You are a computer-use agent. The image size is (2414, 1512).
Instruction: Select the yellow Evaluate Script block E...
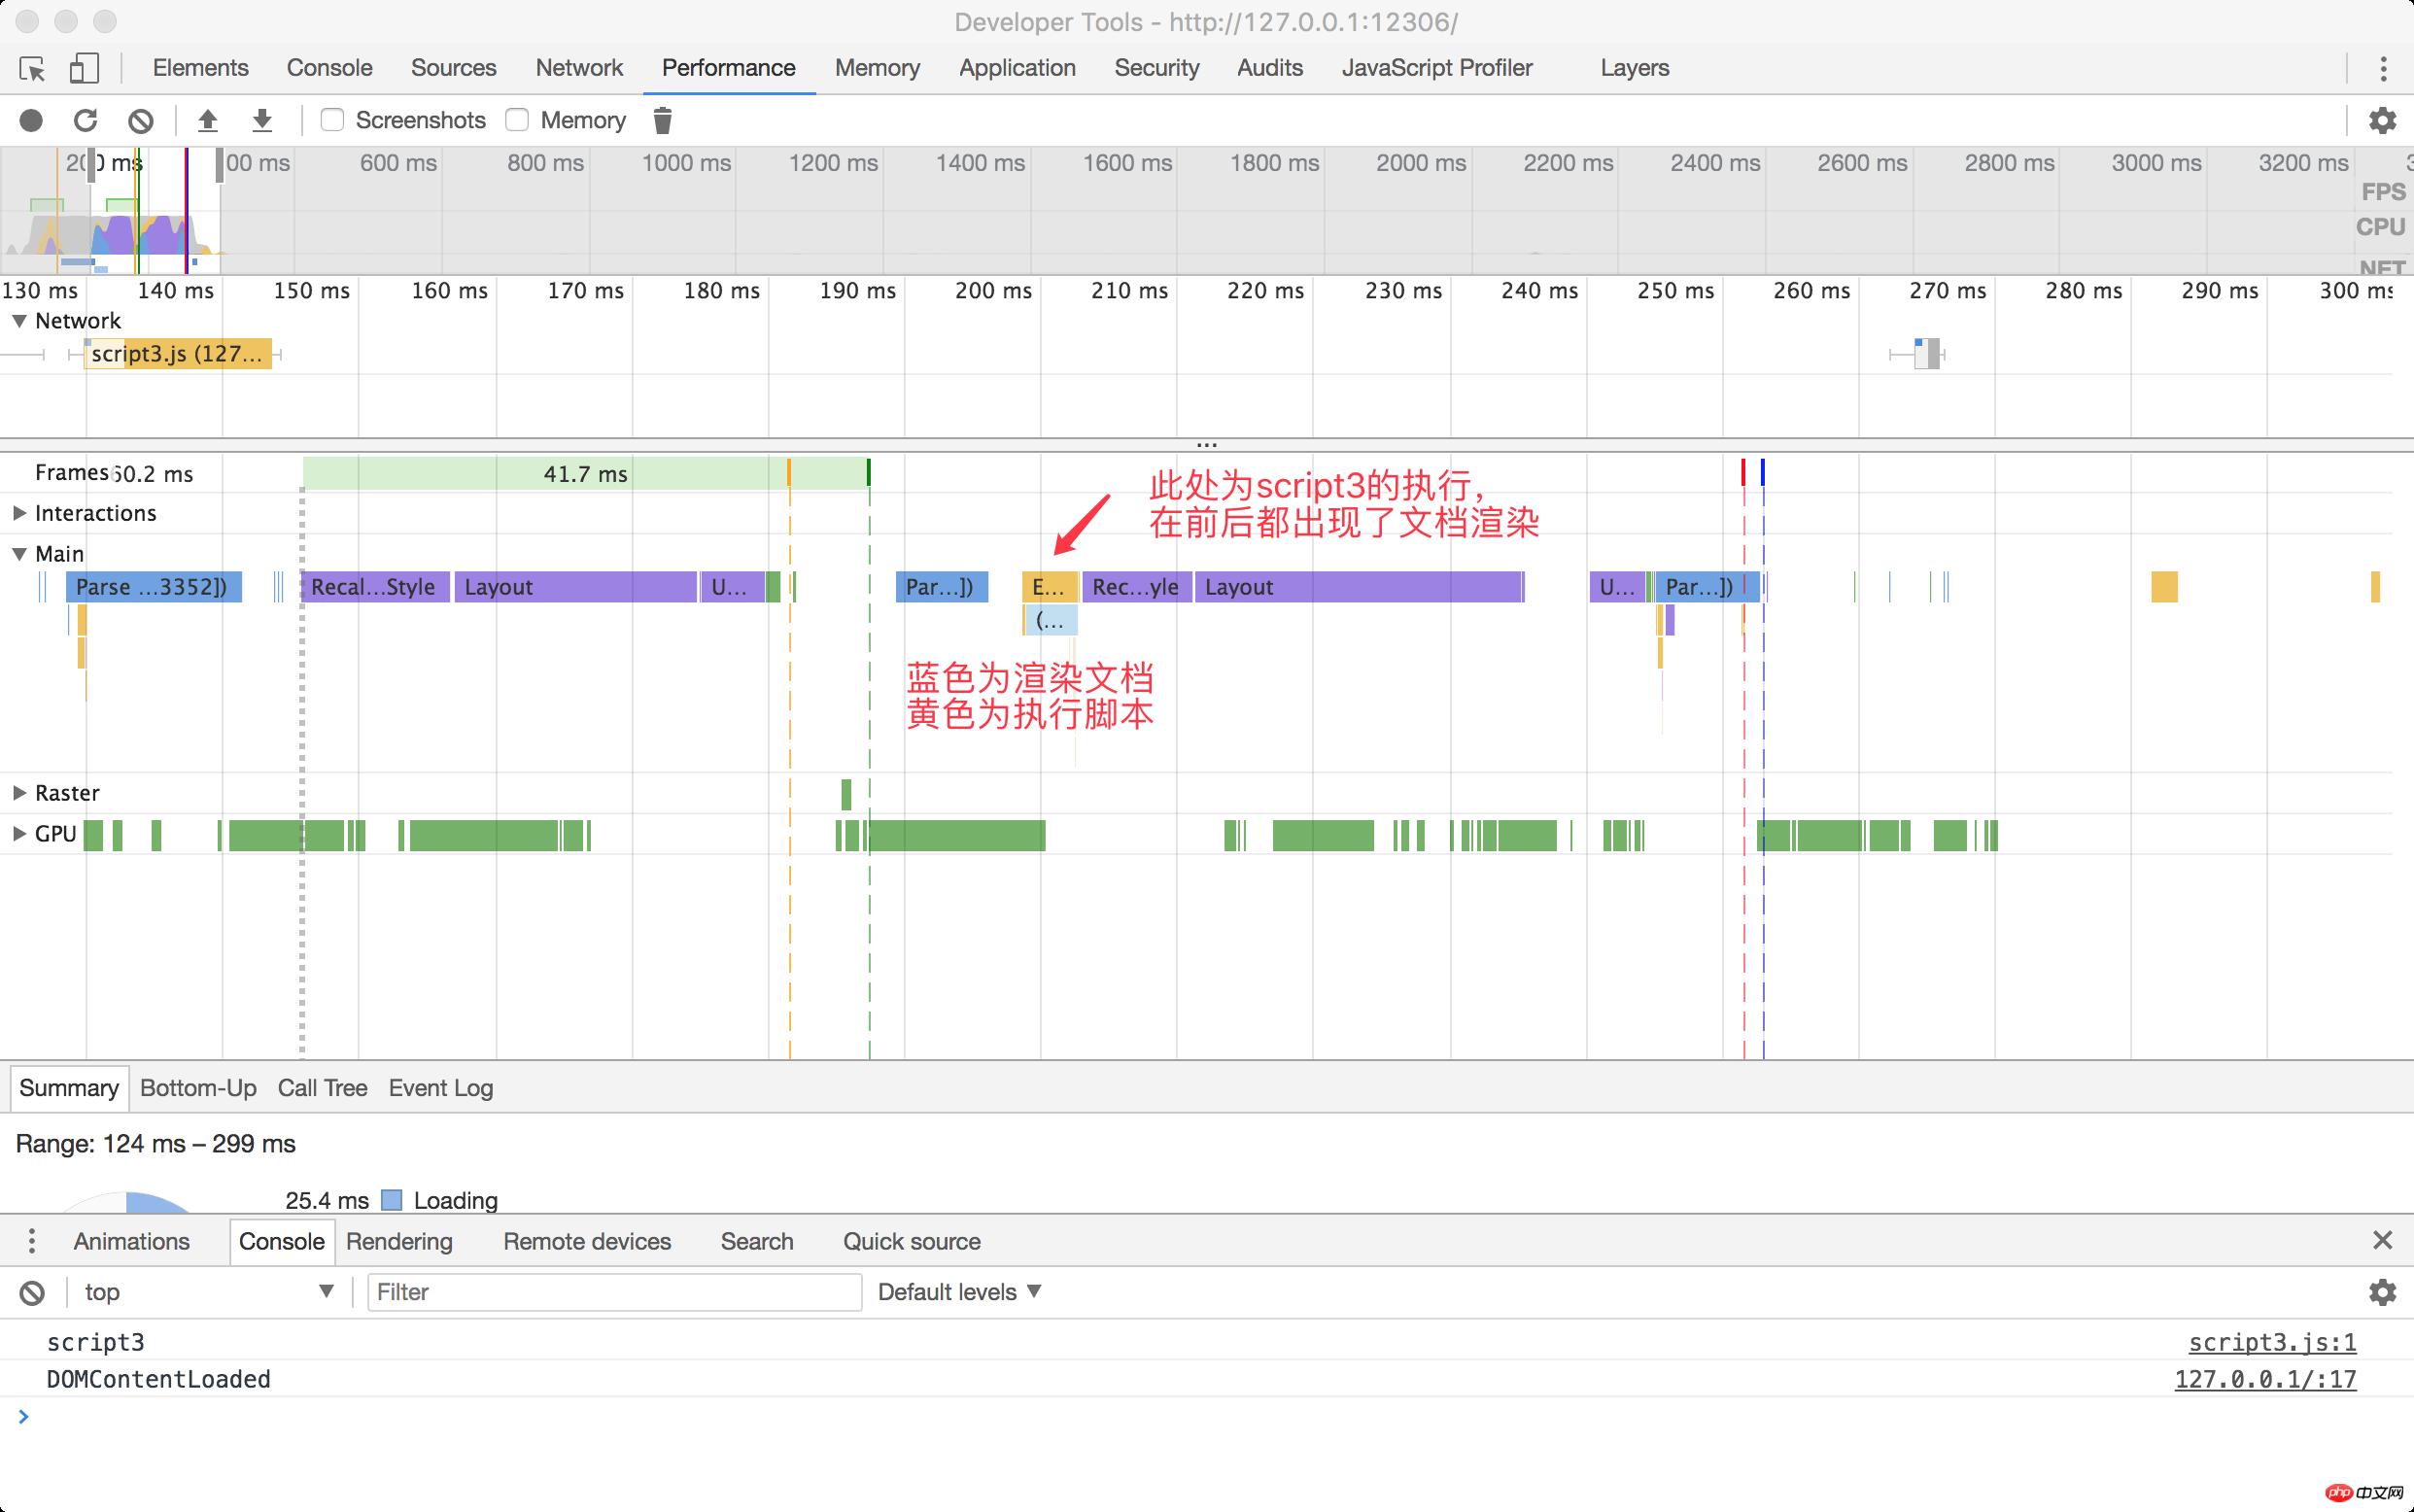1049,587
